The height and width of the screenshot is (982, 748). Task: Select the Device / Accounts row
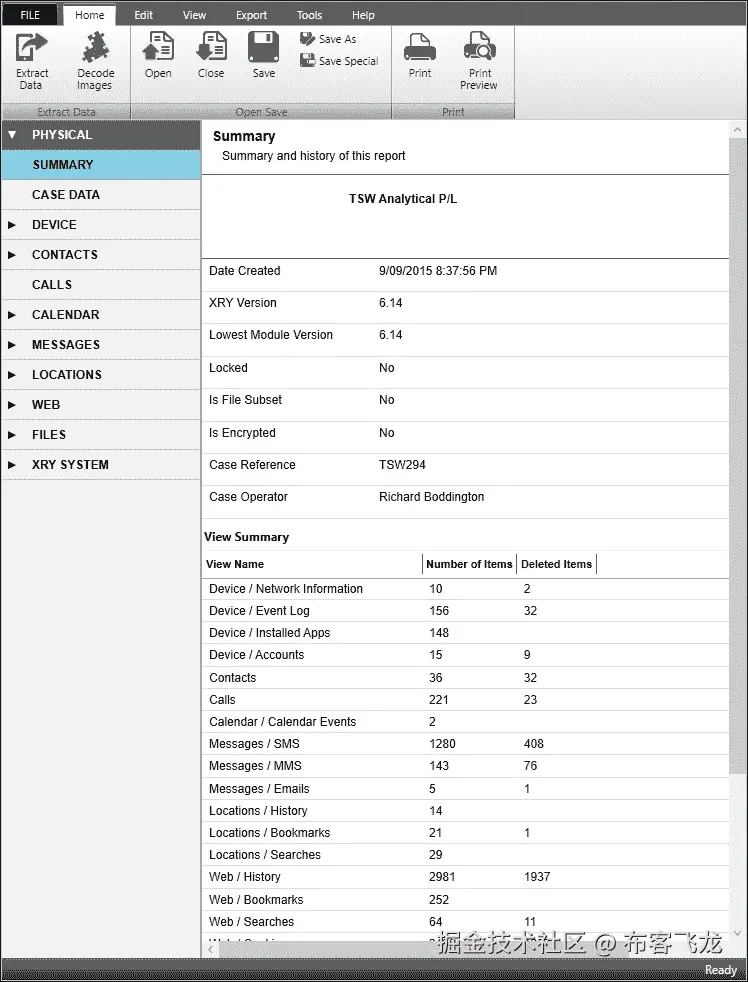[x=465, y=655]
